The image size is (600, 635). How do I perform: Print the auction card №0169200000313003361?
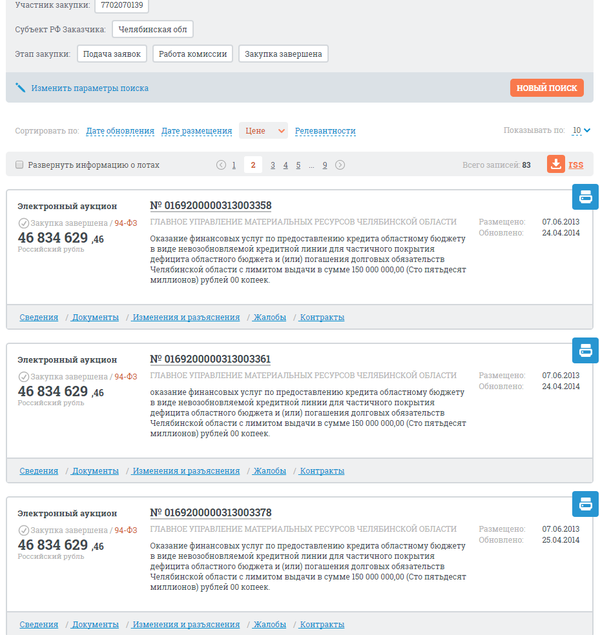click(x=584, y=350)
